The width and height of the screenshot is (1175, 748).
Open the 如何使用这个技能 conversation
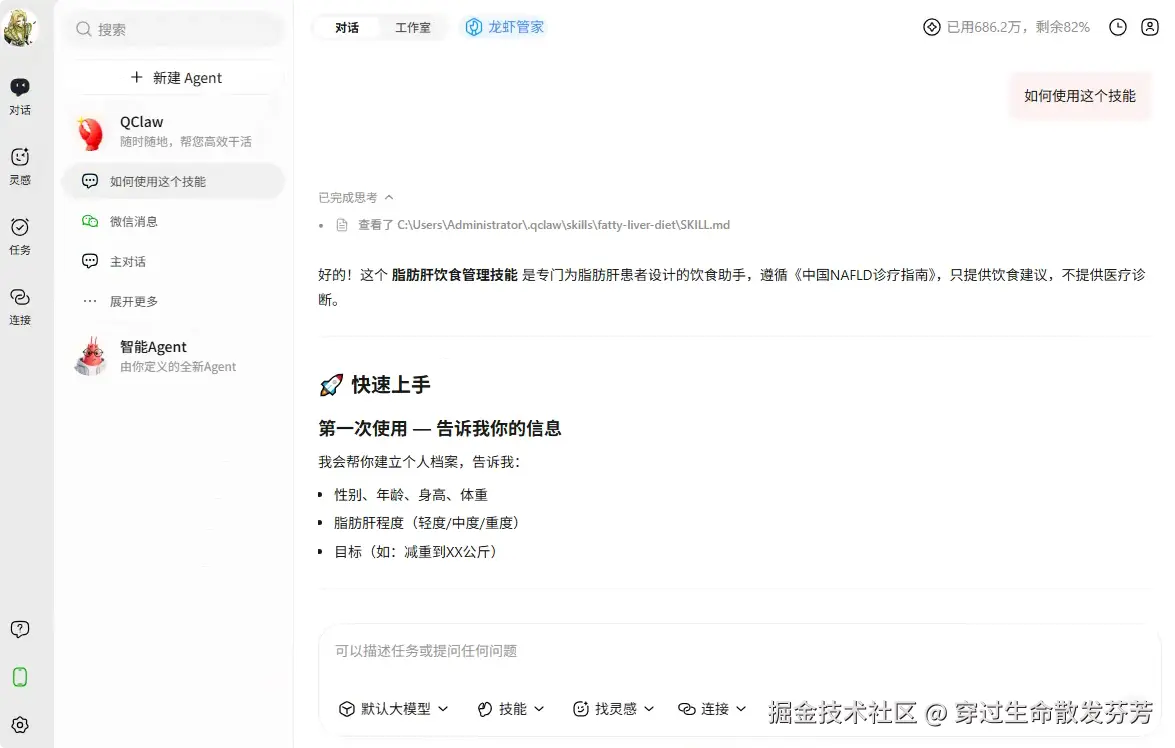point(174,181)
